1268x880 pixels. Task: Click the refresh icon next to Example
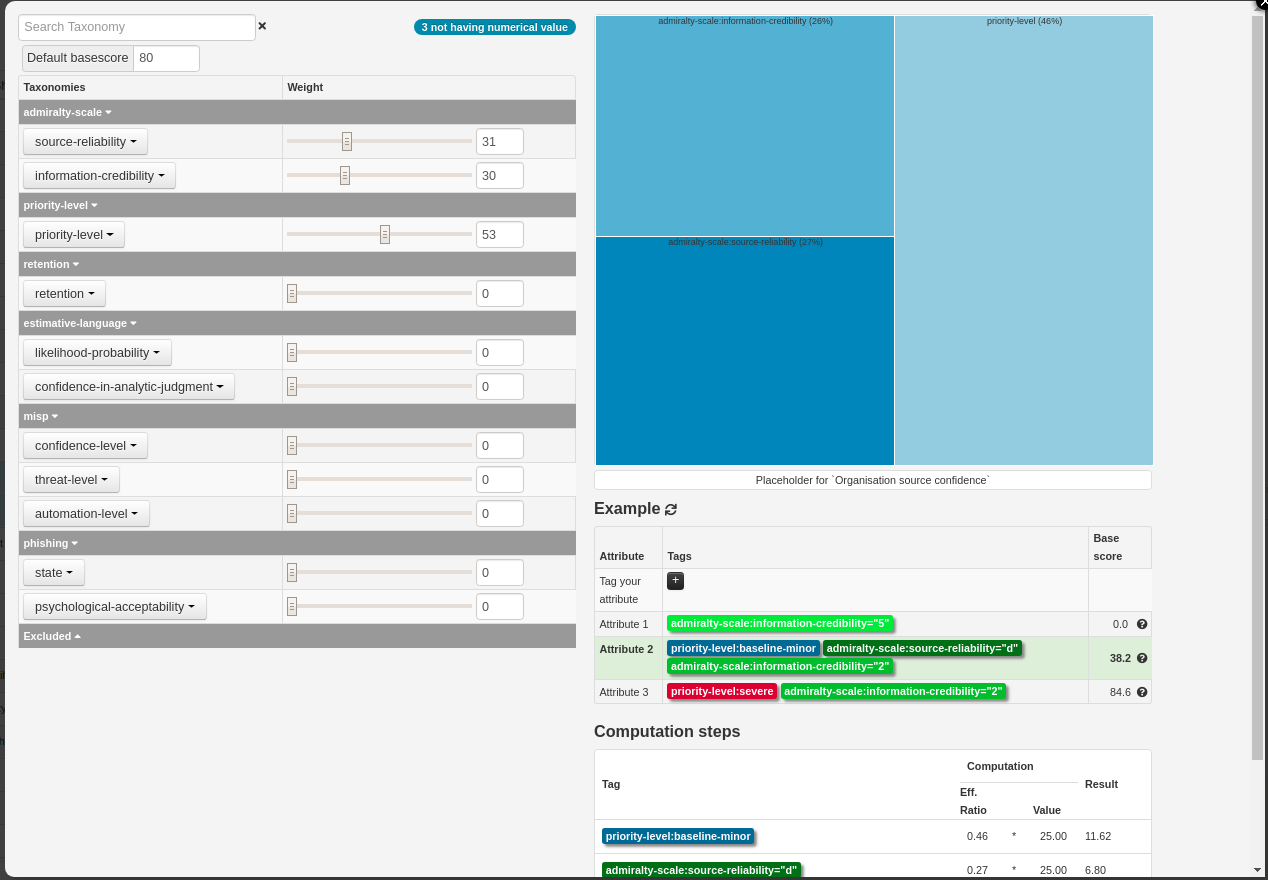click(671, 509)
